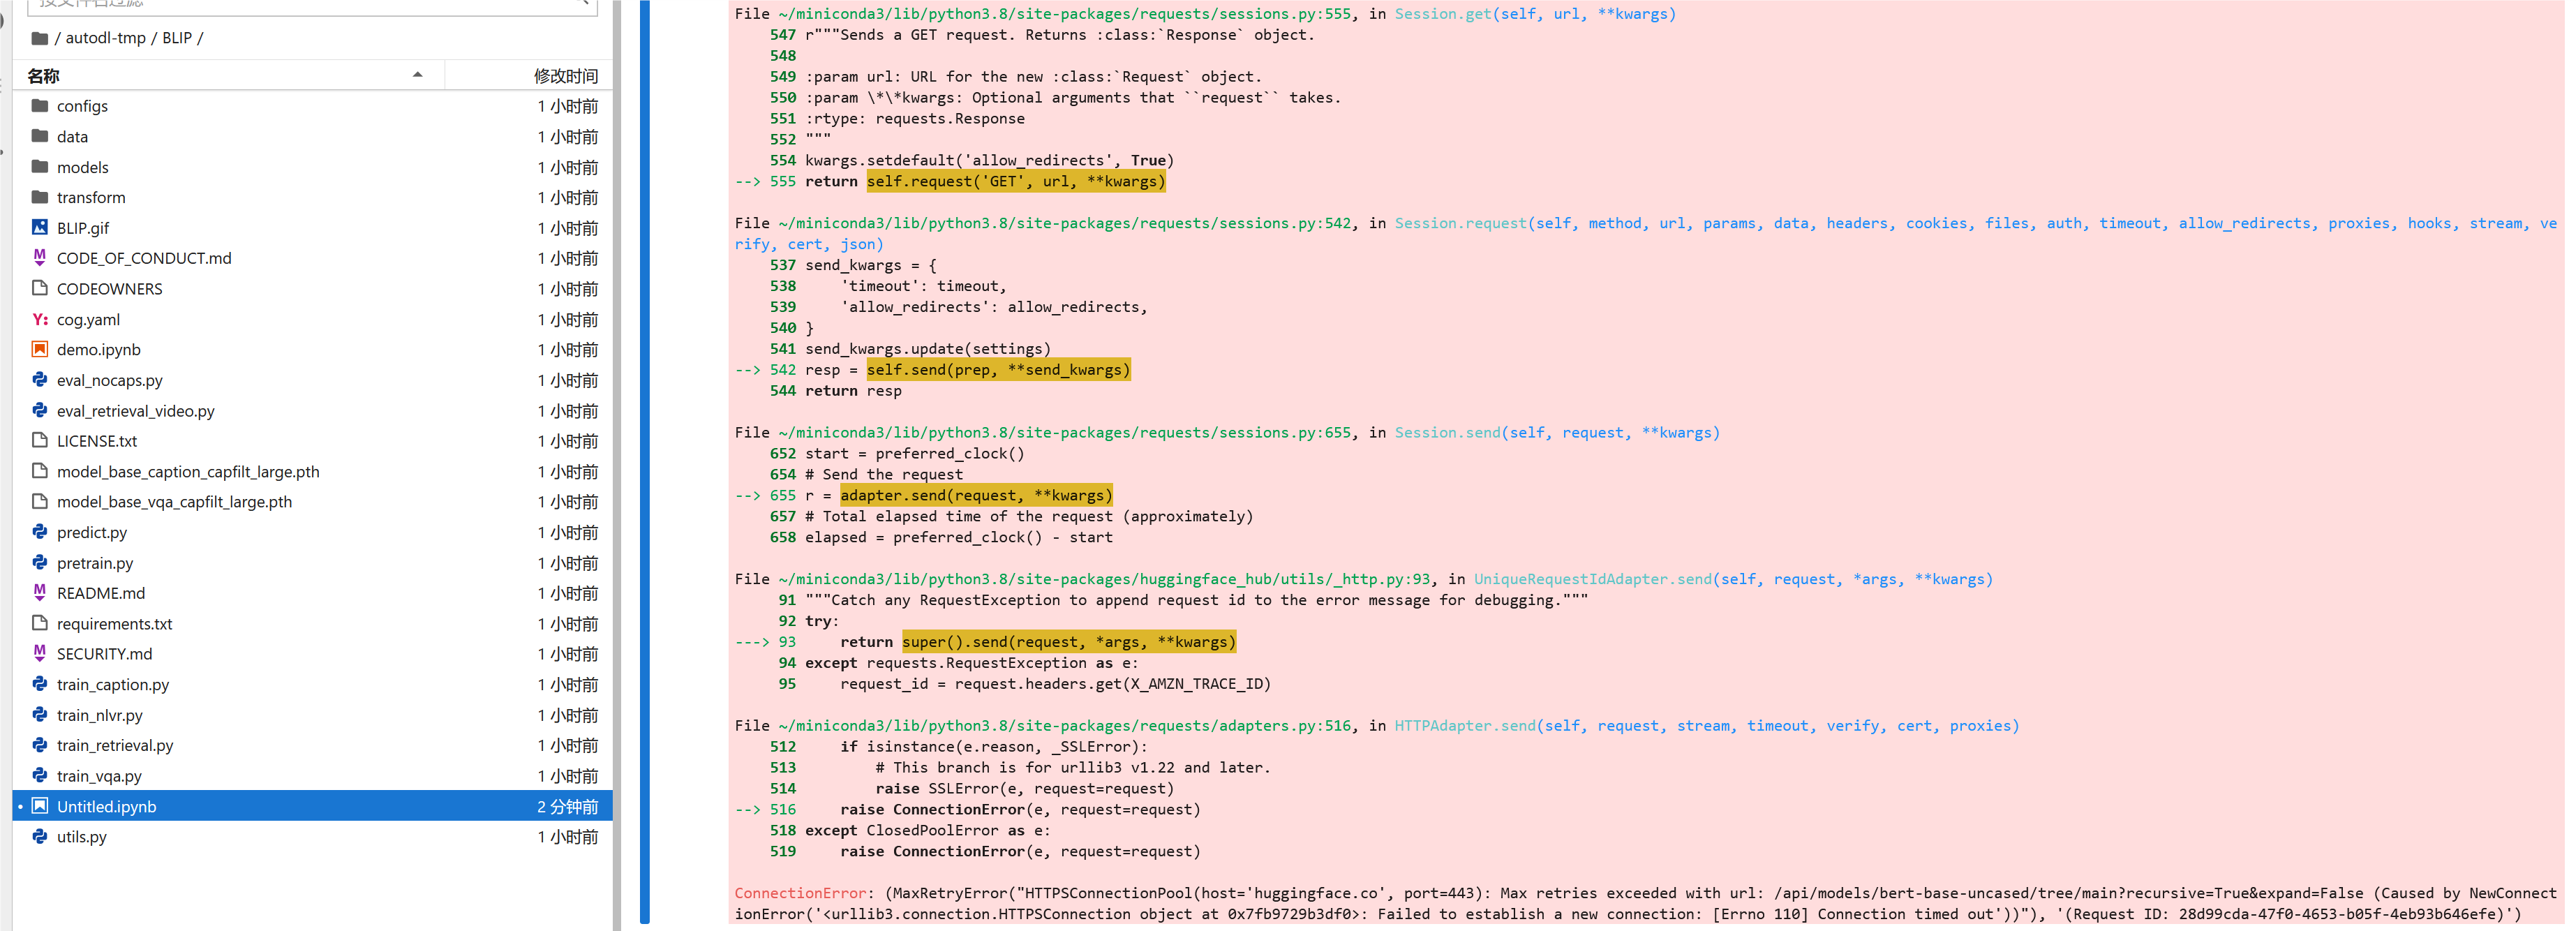The width and height of the screenshot is (2576, 931).
Task: Click the Untitled.ipynb notebook icon
Action: tap(40, 806)
